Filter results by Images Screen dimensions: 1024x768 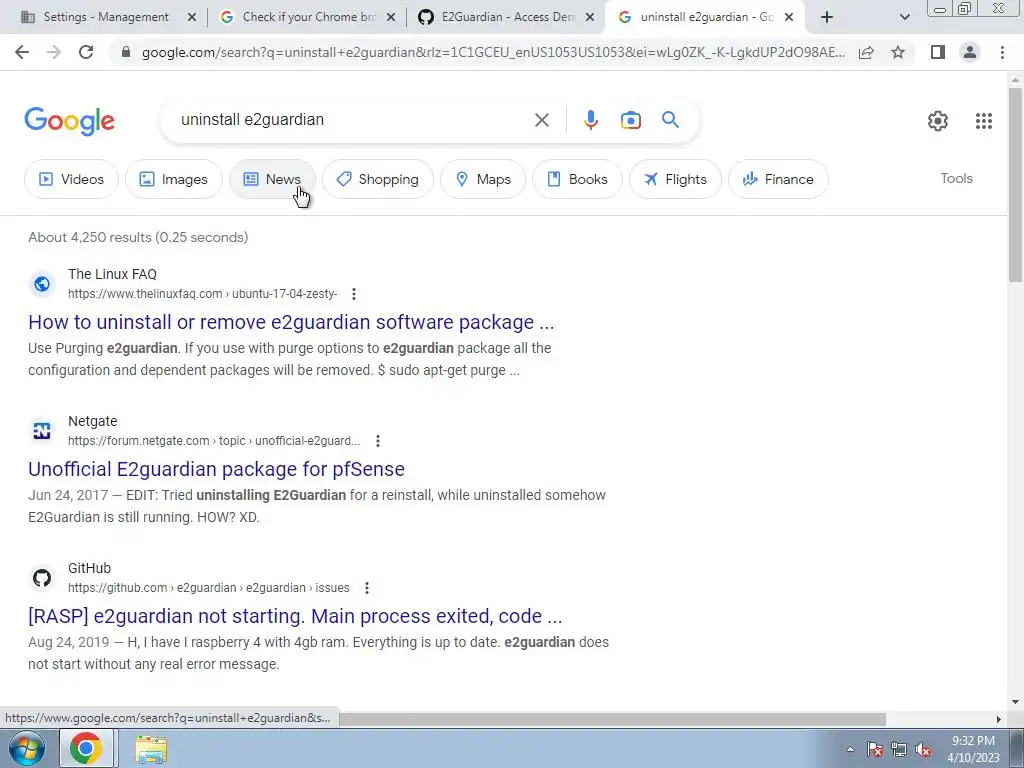(x=174, y=179)
